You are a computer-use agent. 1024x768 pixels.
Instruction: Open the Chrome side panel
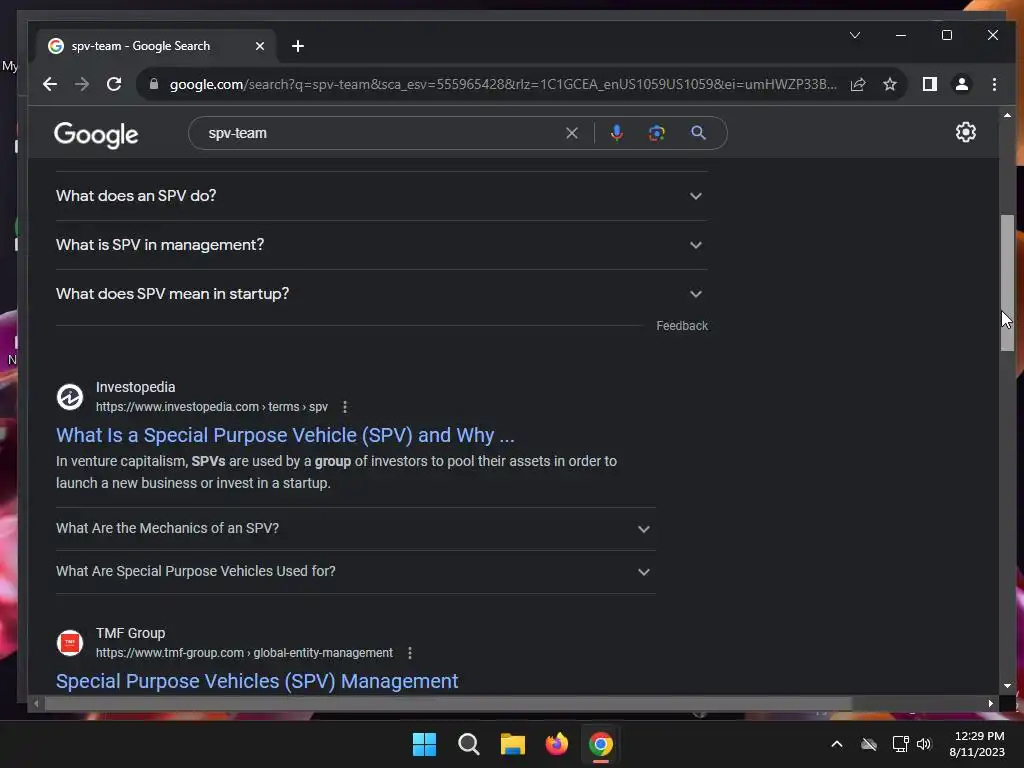click(929, 84)
